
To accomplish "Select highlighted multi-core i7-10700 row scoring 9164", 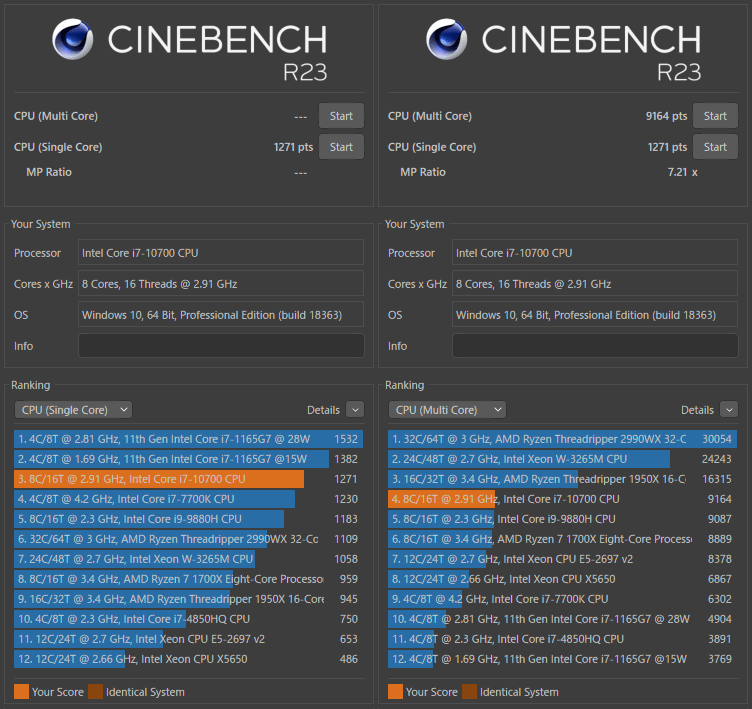I will (x=563, y=499).
